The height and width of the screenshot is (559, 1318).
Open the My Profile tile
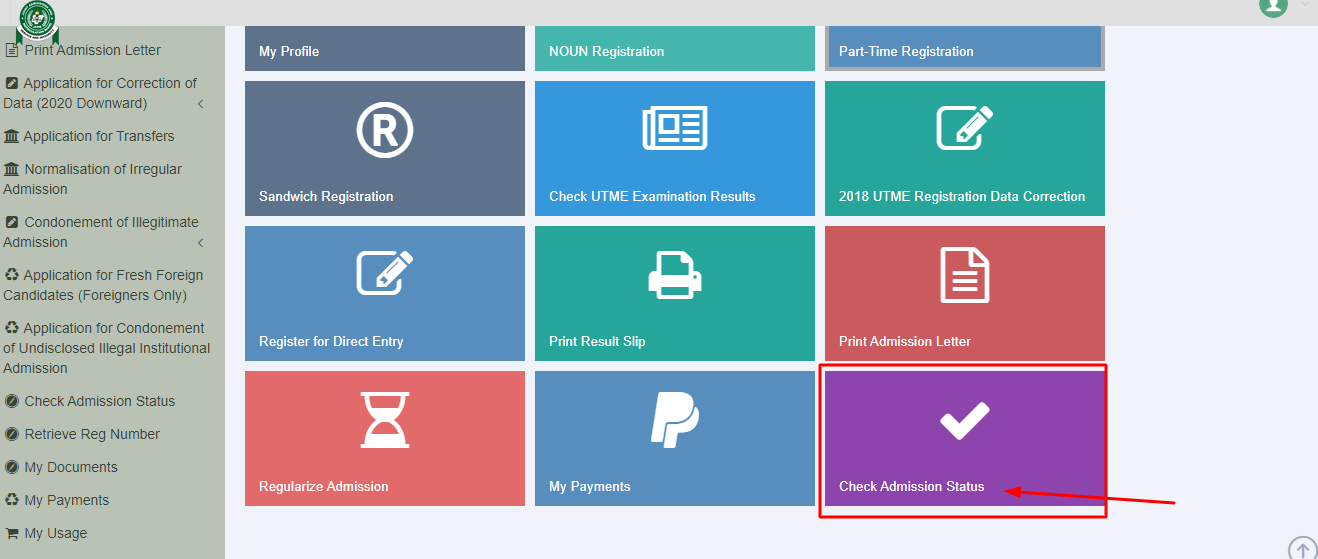pos(385,49)
